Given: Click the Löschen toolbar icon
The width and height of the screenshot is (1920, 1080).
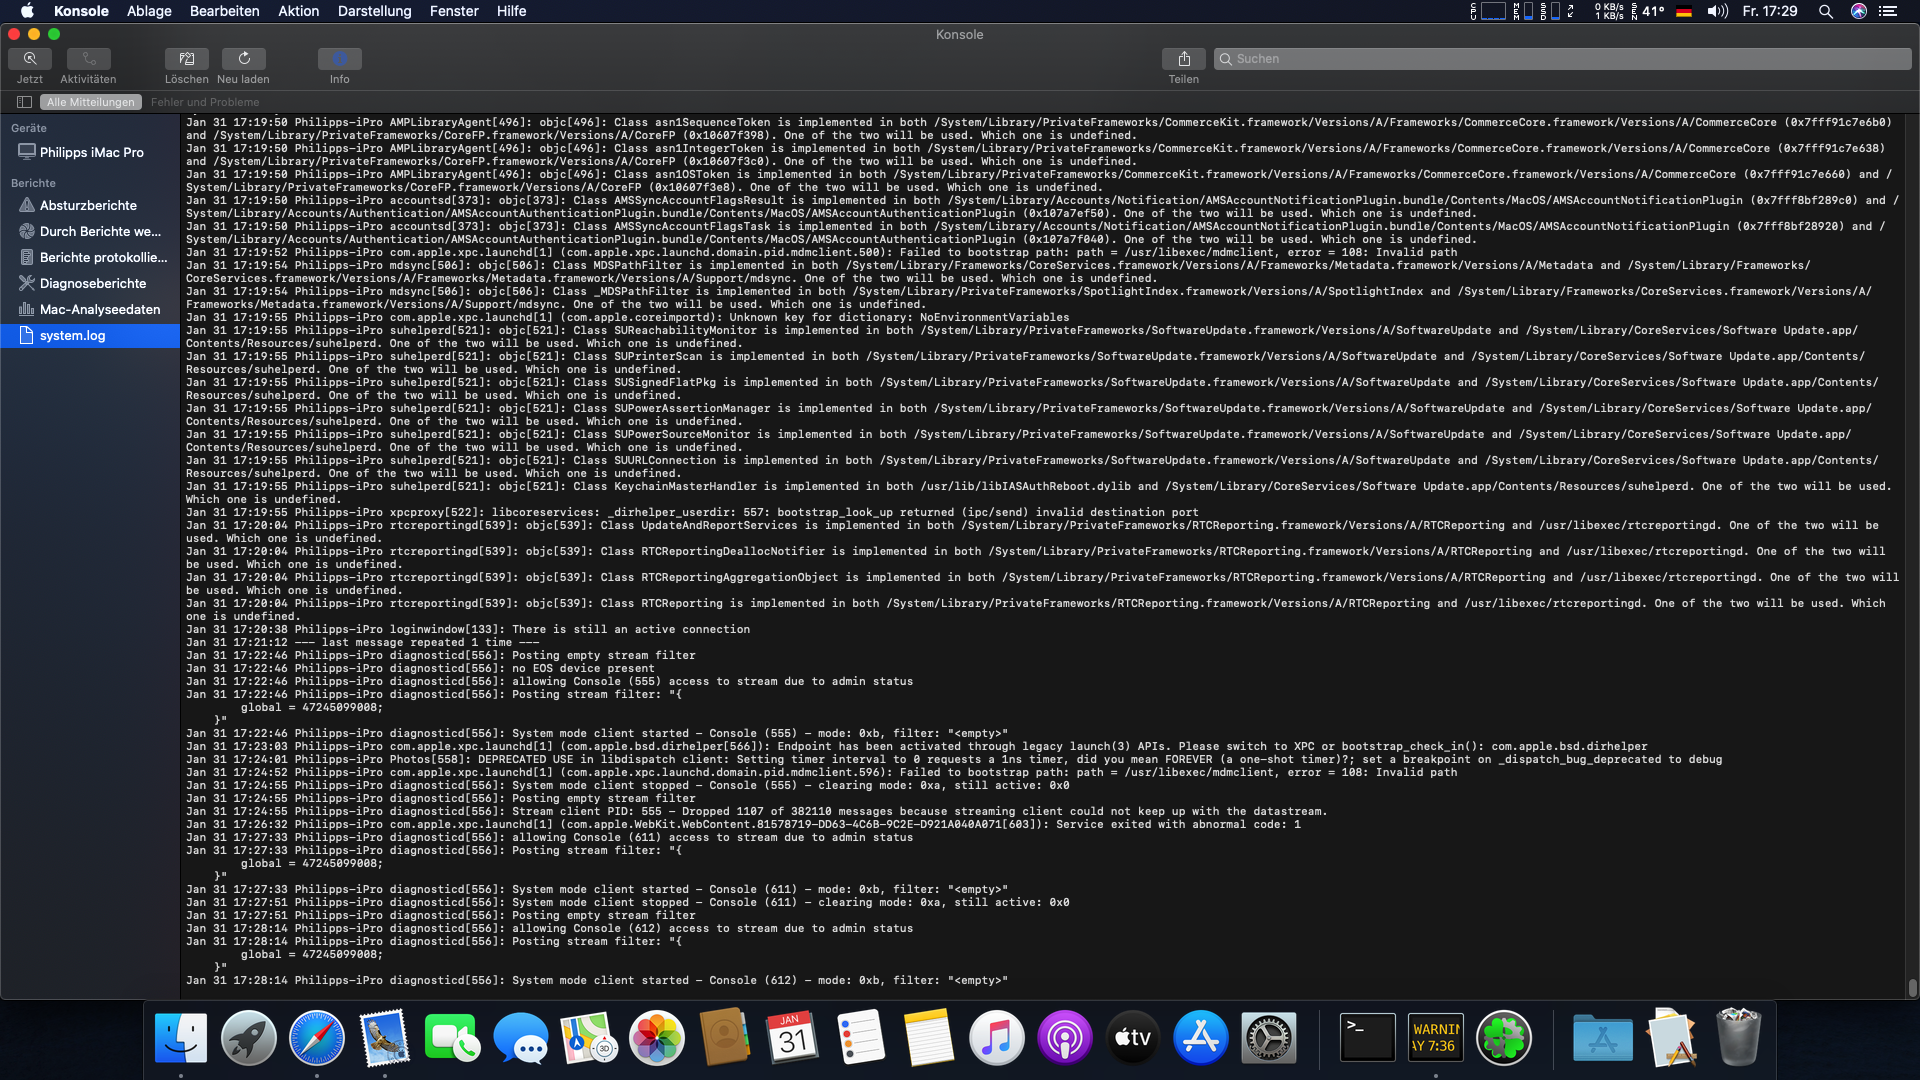Looking at the screenshot, I should point(186,59).
